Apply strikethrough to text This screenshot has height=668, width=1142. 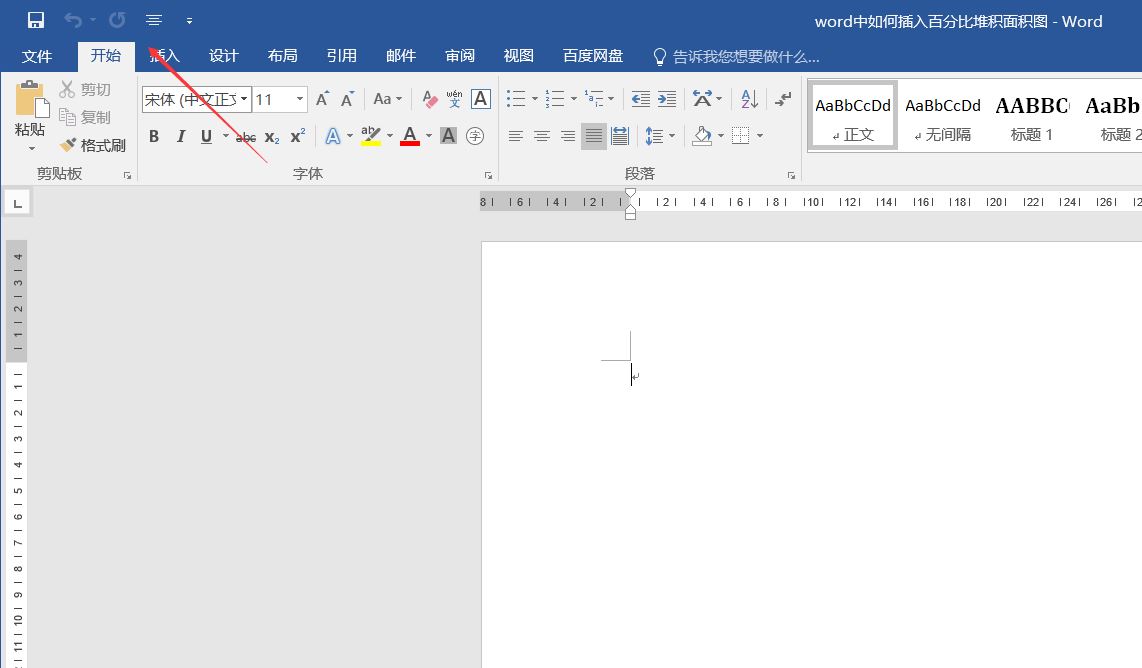246,136
